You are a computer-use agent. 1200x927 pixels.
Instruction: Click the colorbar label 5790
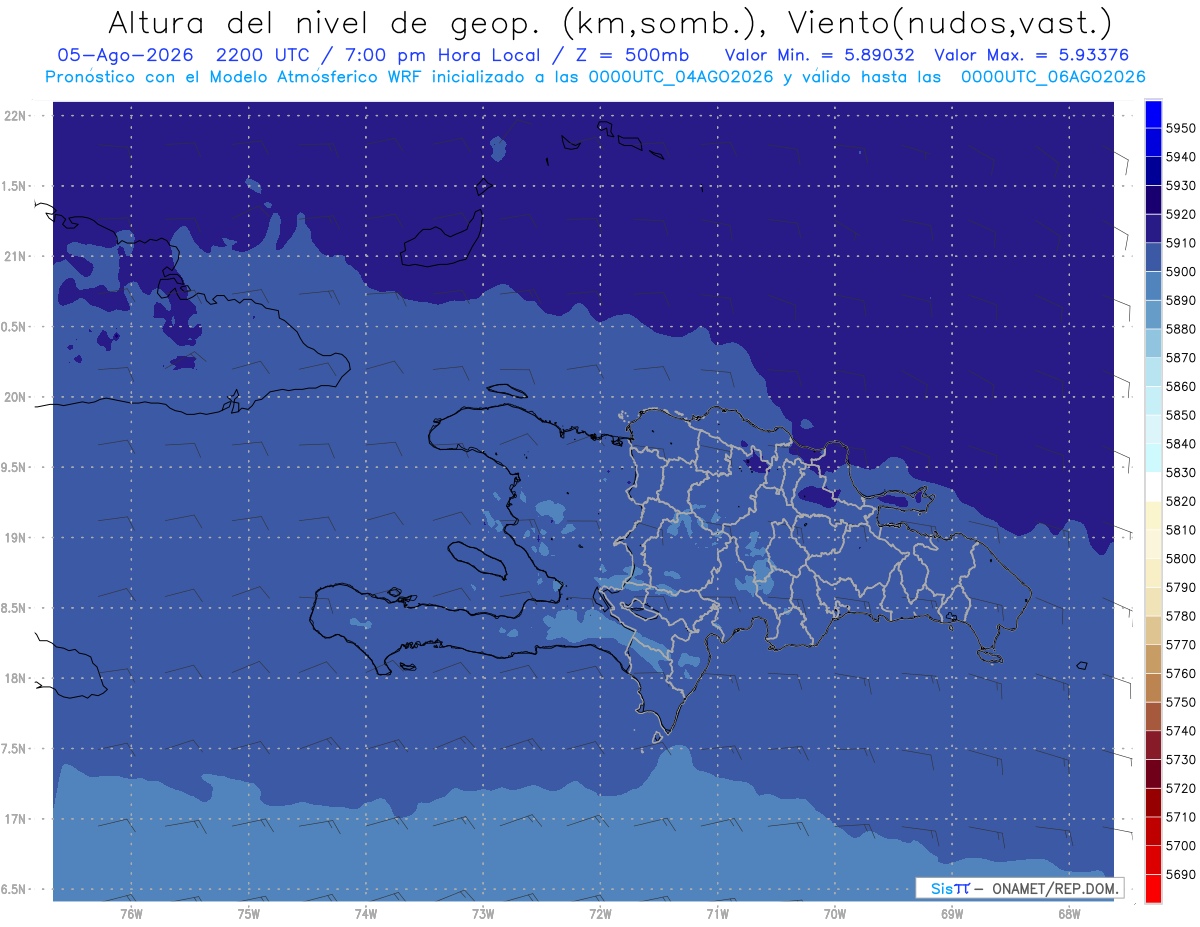(x=1181, y=587)
